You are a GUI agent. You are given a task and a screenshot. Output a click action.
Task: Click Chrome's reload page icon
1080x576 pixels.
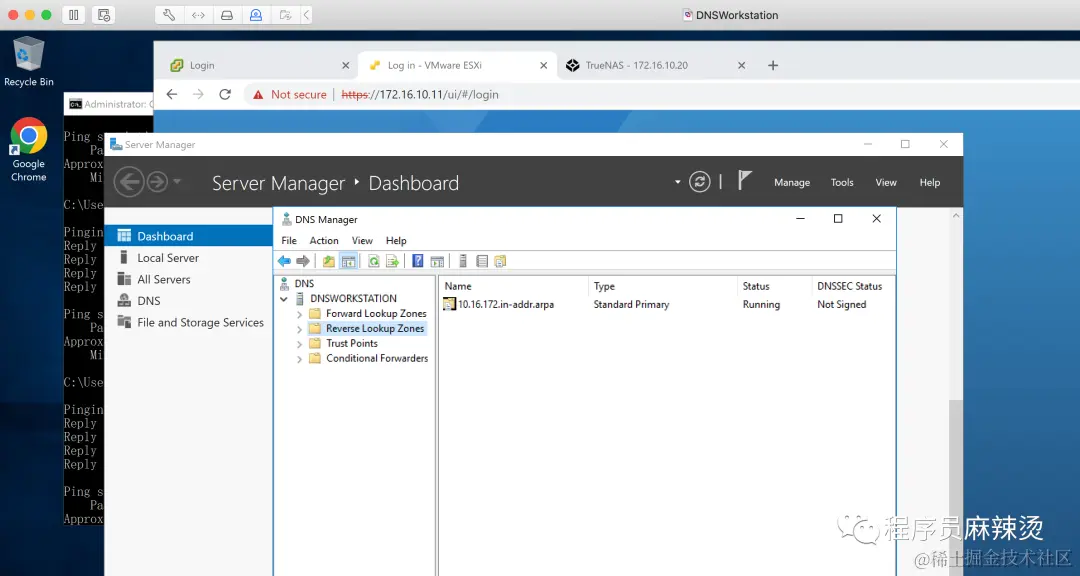[x=225, y=94]
